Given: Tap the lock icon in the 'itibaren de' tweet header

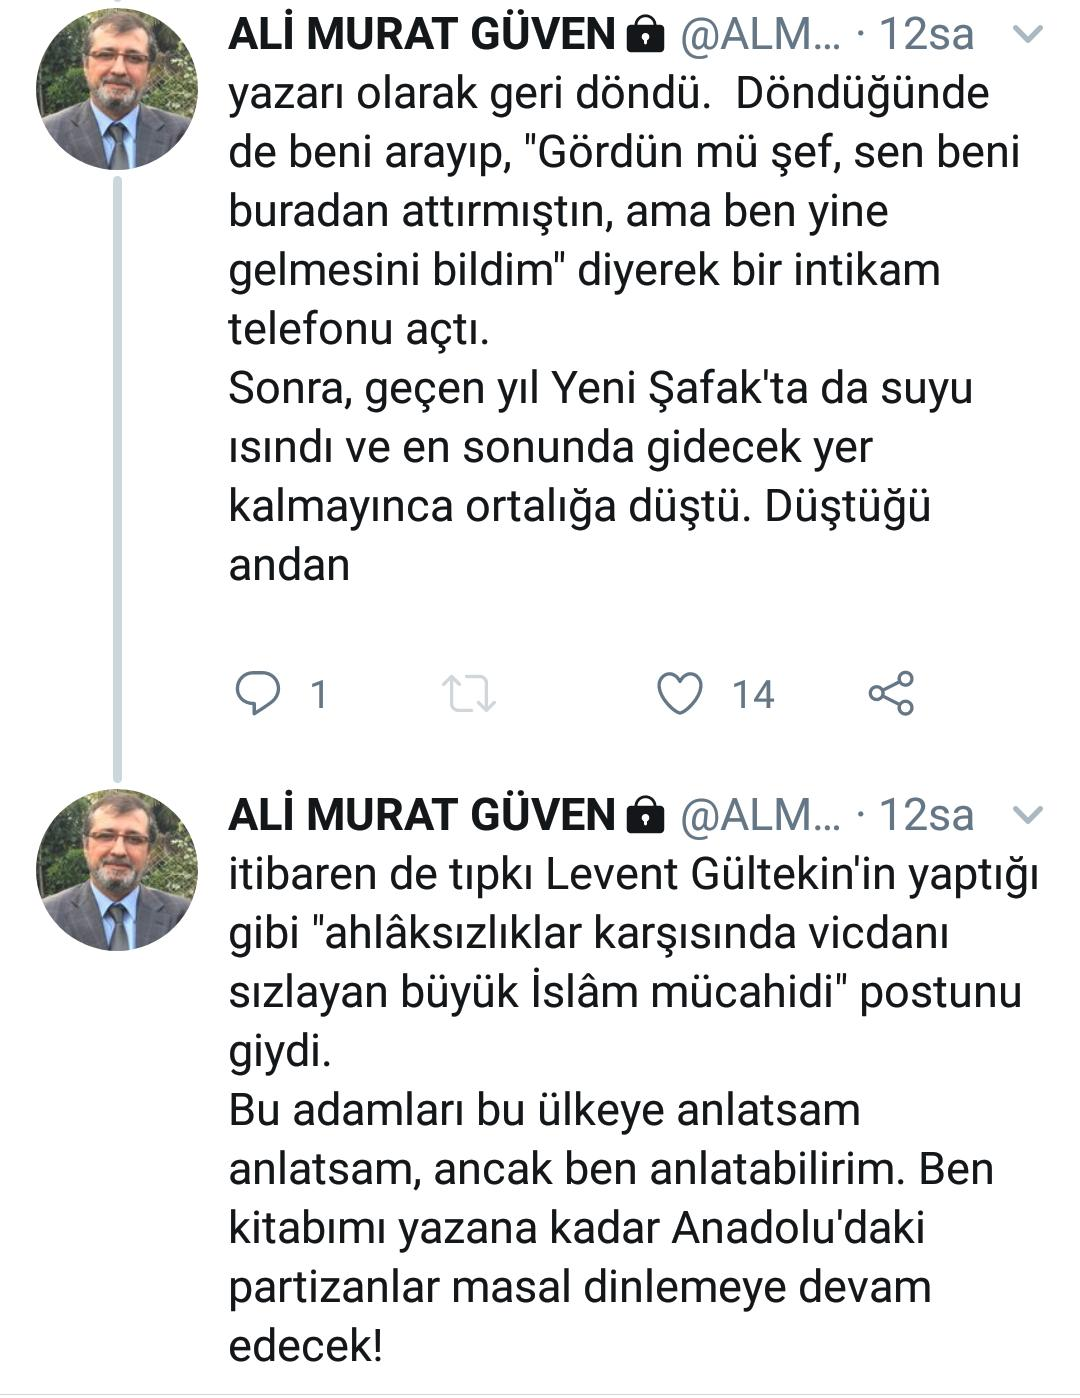Looking at the screenshot, I should click(x=645, y=817).
